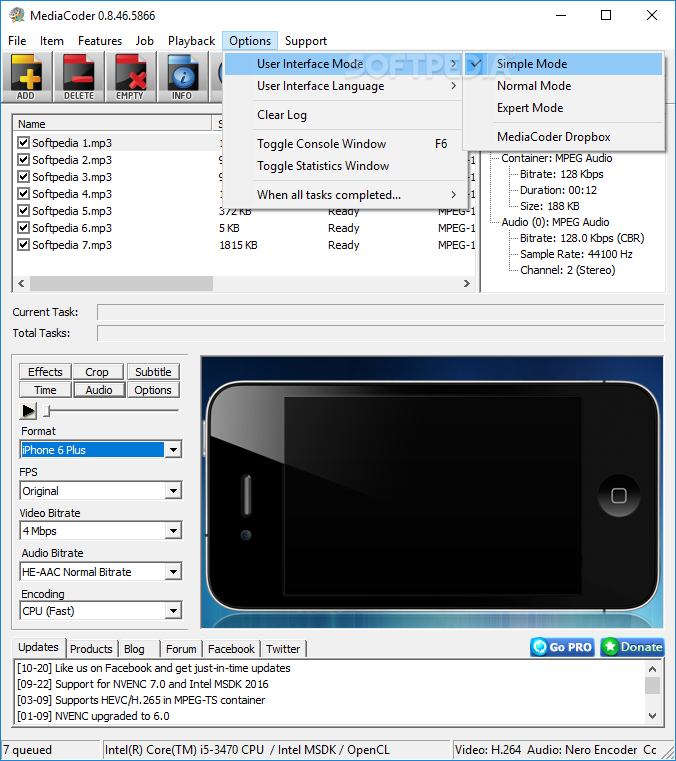Image resolution: width=676 pixels, height=761 pixels.
Task: Open the INFO toolbar icon
Action: (x=182, y=77)
